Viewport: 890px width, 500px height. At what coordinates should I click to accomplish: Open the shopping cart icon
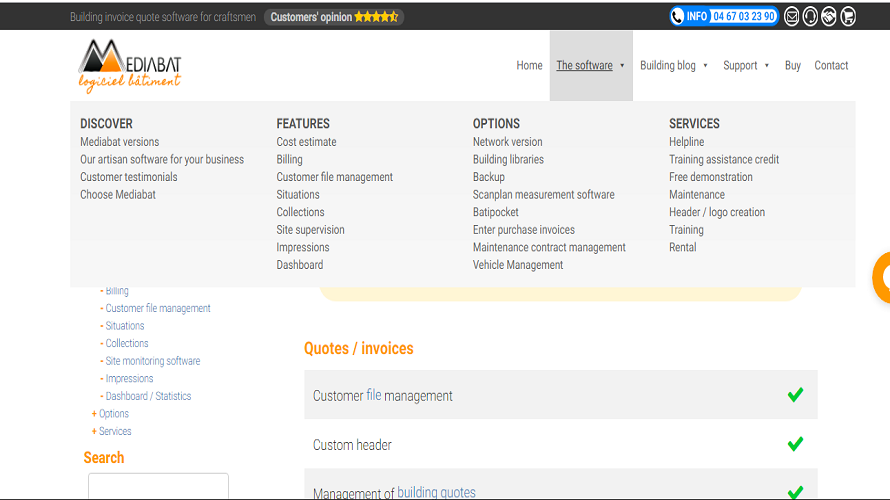point(848,16)
